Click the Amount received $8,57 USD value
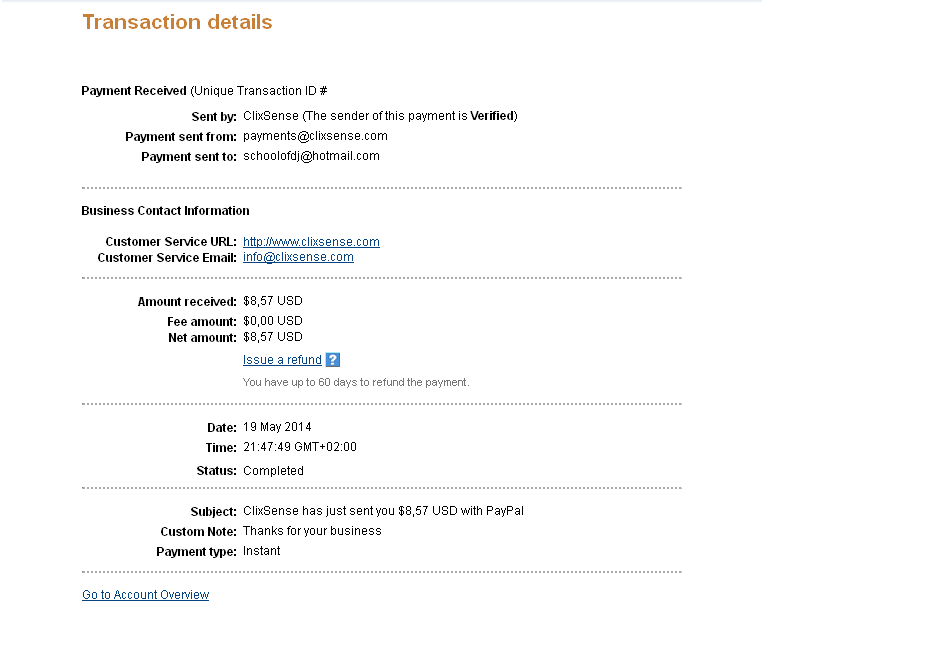 [x=272, y=301]
